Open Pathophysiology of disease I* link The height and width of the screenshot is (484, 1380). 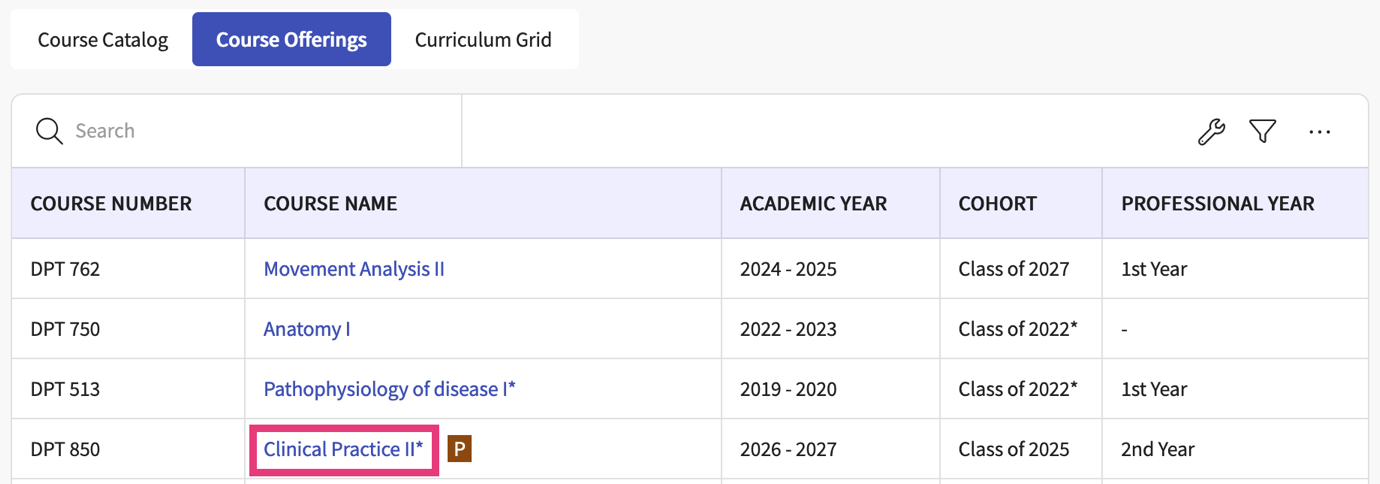pos(389,389)
